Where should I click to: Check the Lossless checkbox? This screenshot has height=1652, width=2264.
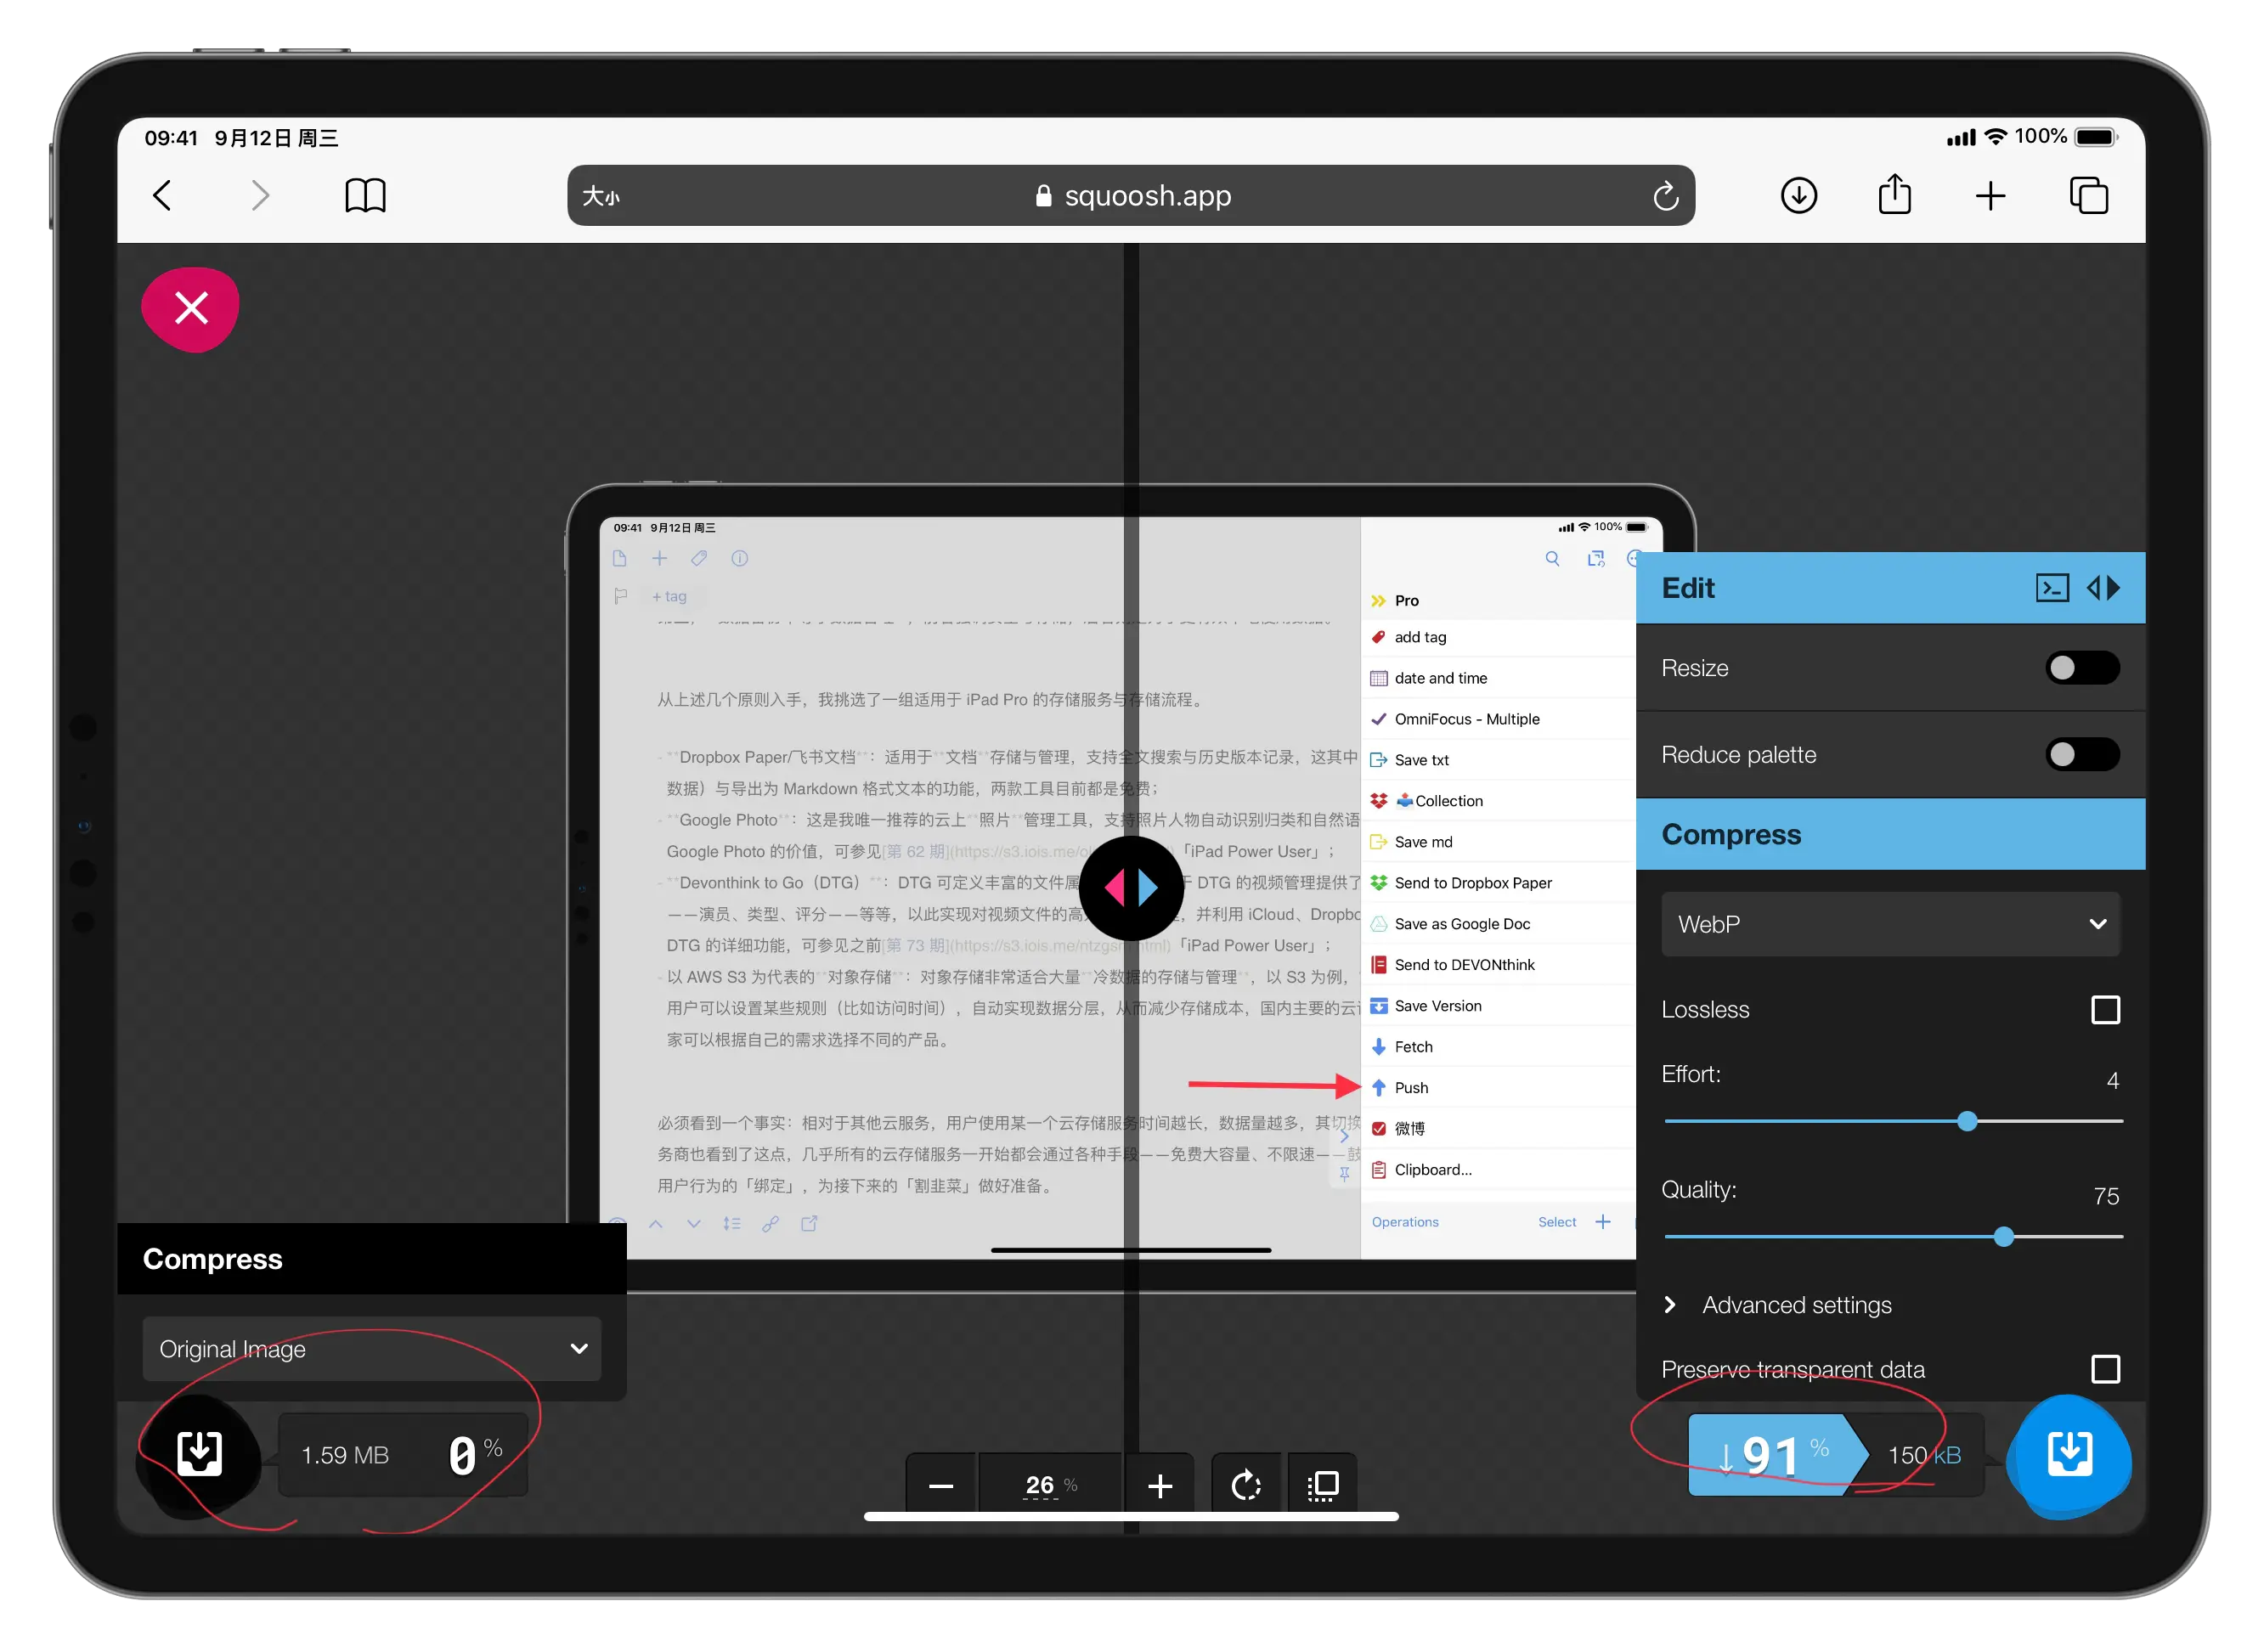(2105, 1010)
